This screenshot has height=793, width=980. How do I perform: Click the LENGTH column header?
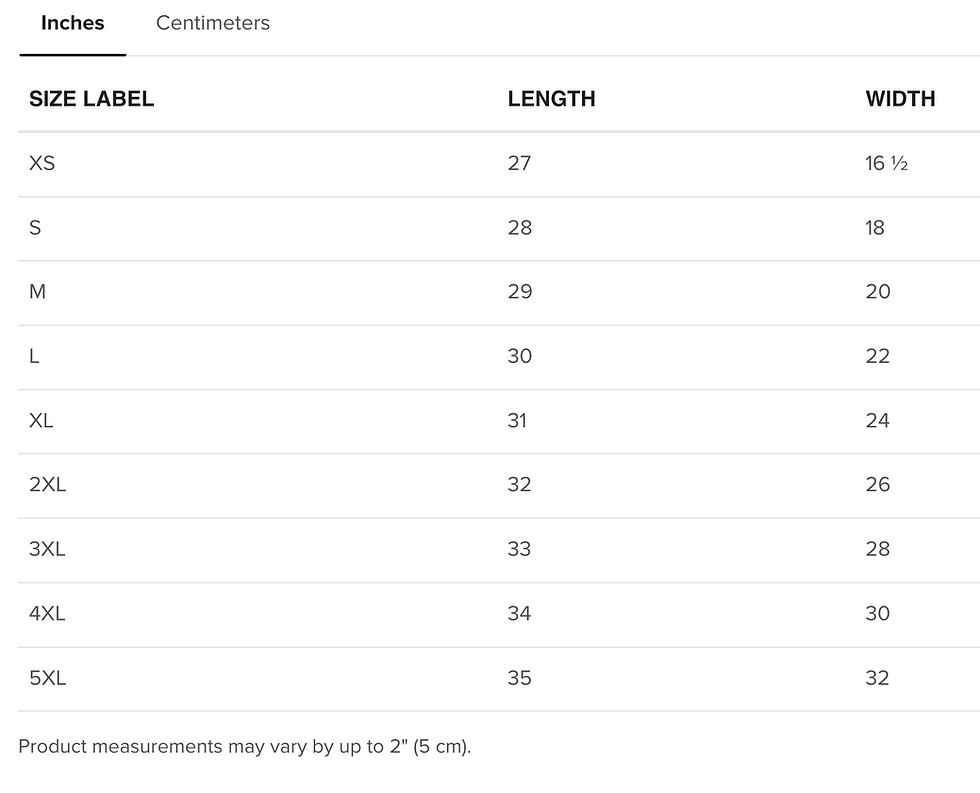551,99
